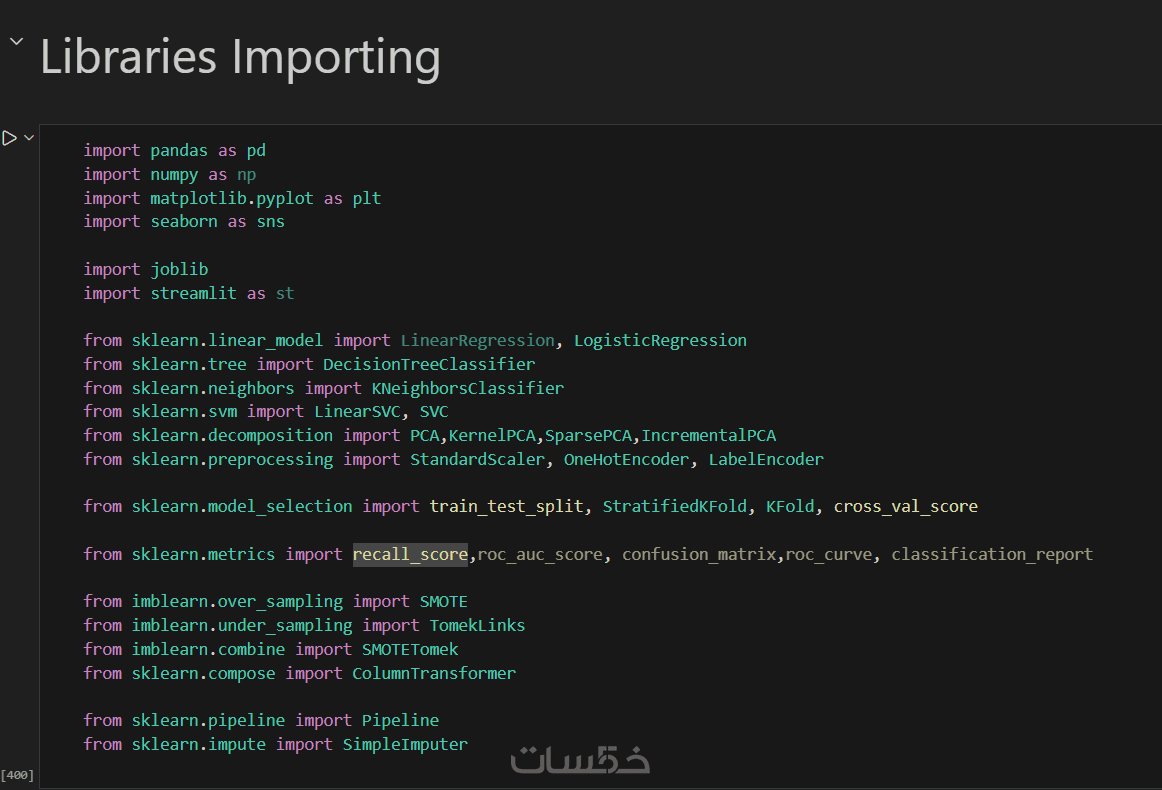Place cursor on the streamlit import line
The height and width of the screenshot is (790, 1162).
point(189,293)
